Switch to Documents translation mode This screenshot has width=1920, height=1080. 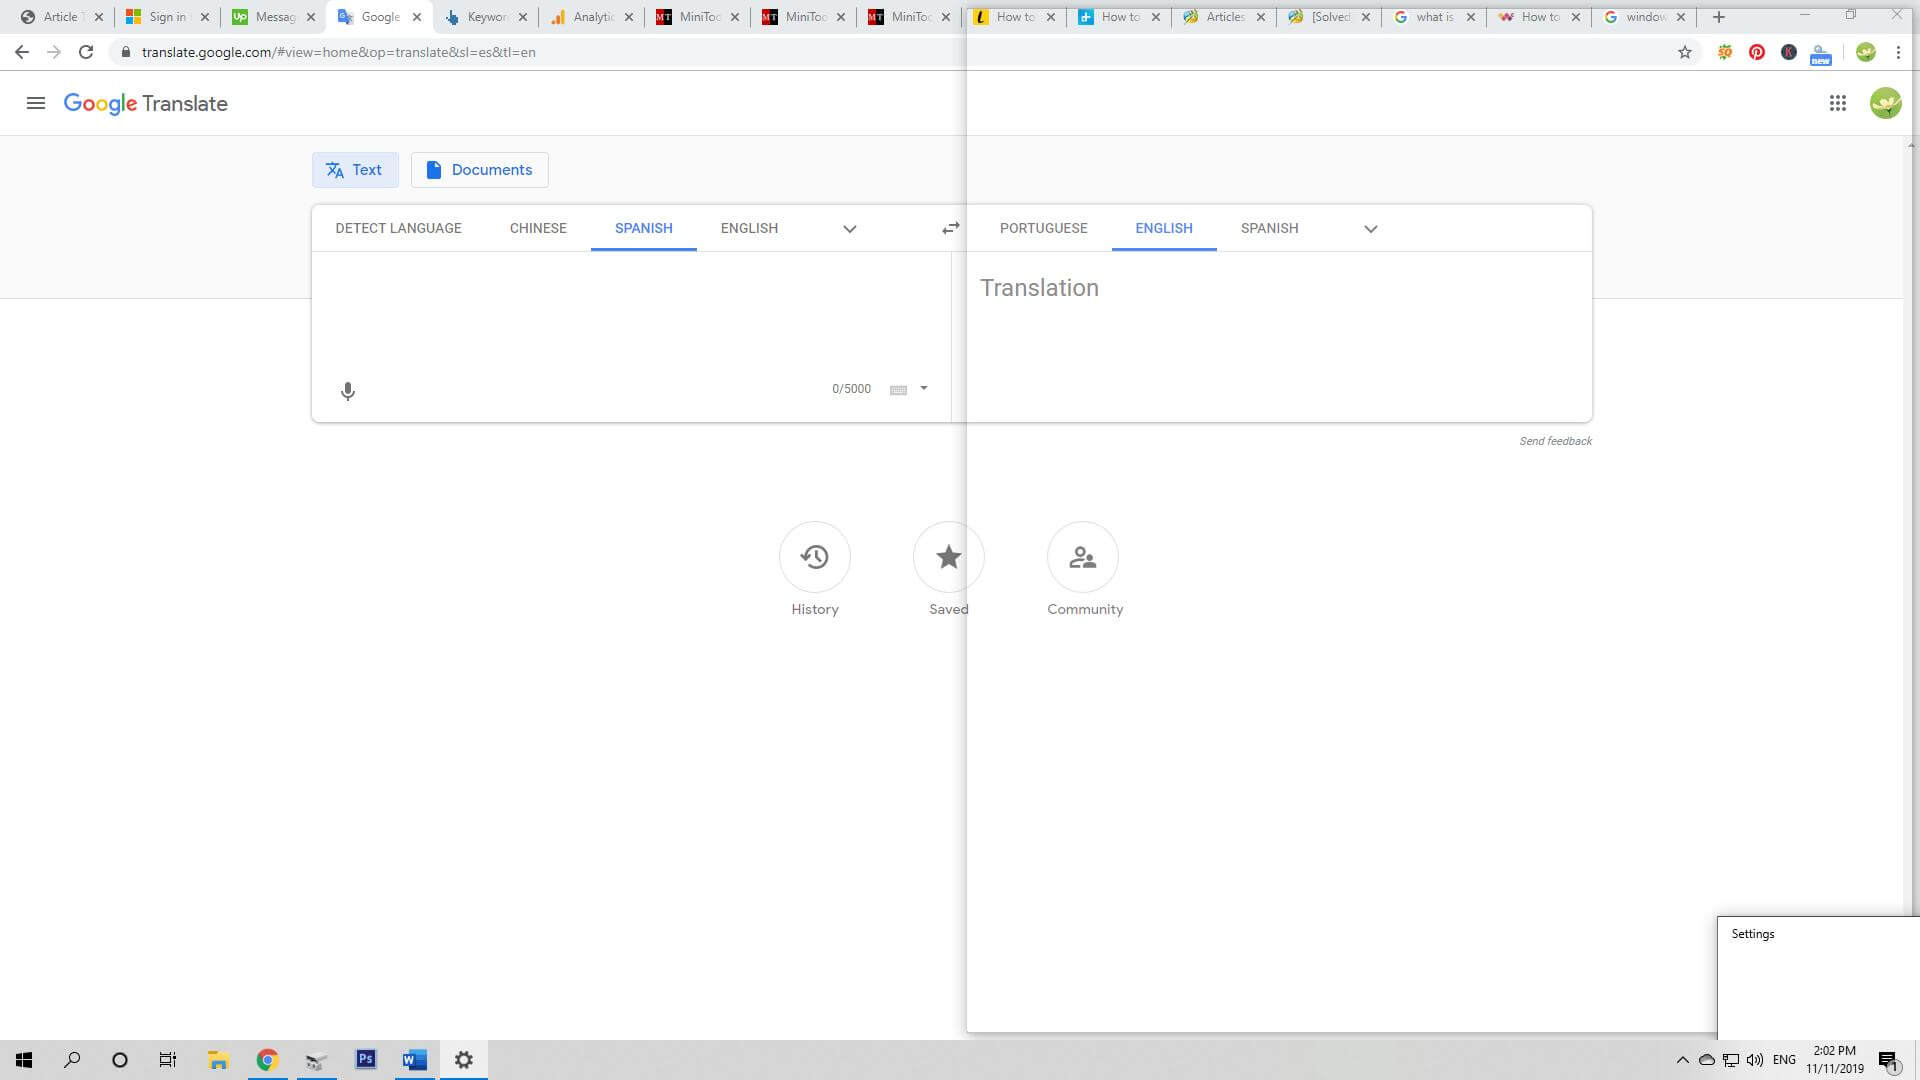(x=480, y=170)
